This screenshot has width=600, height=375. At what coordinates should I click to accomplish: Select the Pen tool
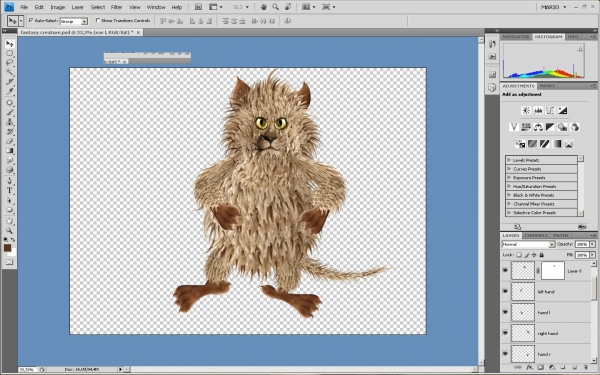(9, 181)
